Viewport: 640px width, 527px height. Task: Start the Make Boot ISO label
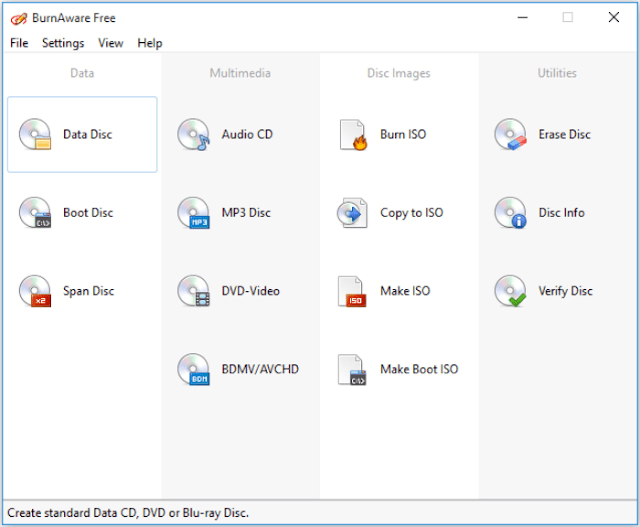pos(419,369)
